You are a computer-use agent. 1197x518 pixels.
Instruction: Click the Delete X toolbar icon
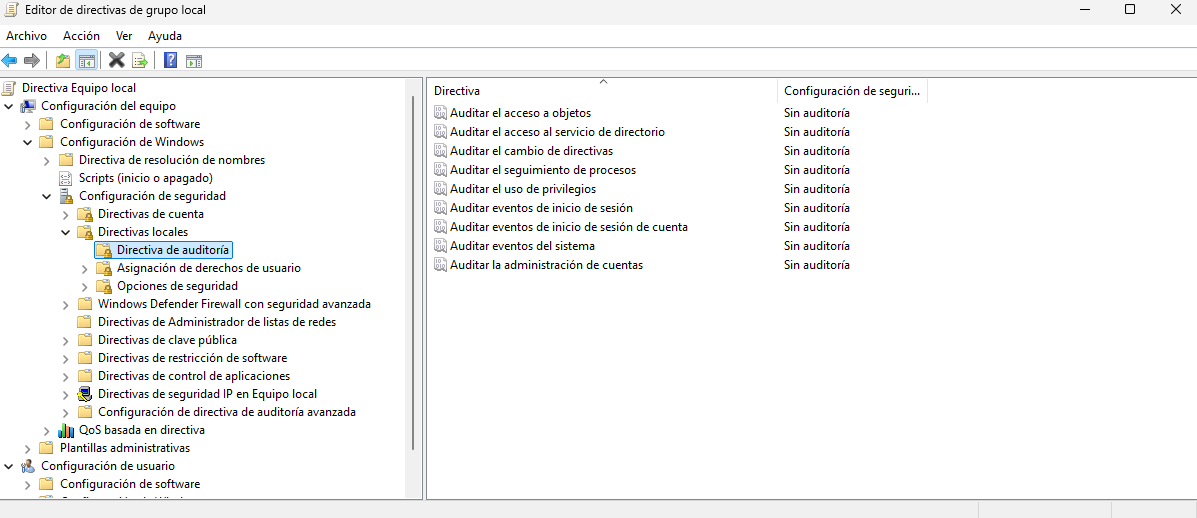(x=117, y=60)
